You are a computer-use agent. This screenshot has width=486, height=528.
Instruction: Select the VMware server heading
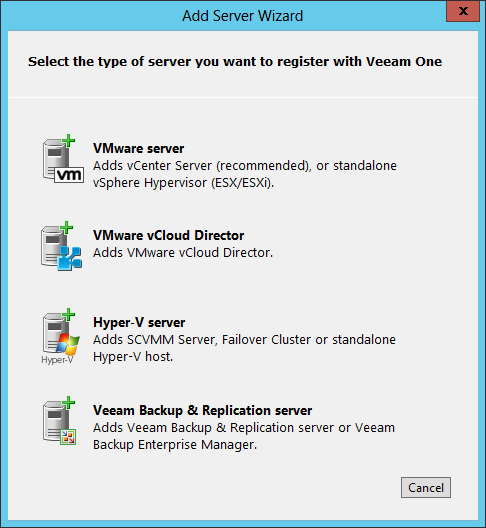coord(138,148)
